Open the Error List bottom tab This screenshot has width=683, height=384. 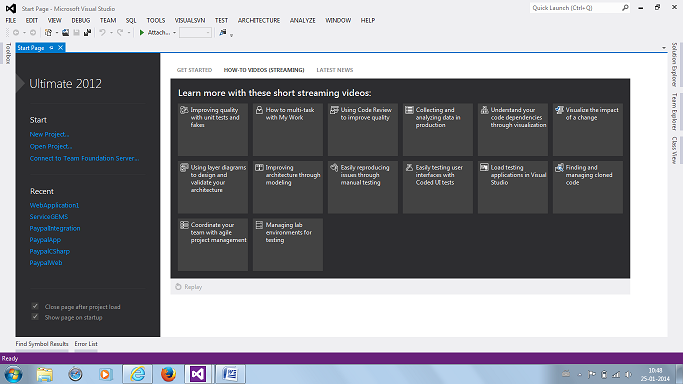(x=86, y=344)
